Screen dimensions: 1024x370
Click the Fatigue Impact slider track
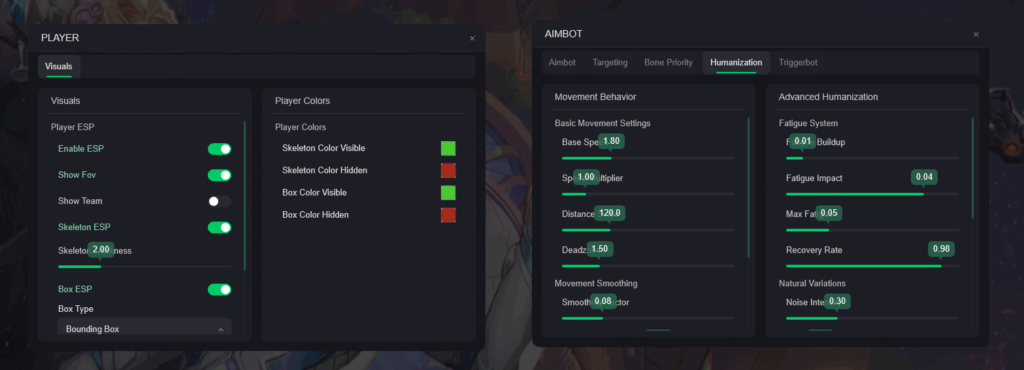point(872,194)
